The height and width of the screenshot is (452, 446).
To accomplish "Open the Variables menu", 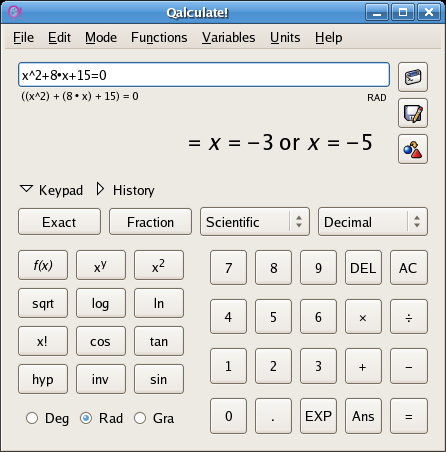I will (229, 37).
